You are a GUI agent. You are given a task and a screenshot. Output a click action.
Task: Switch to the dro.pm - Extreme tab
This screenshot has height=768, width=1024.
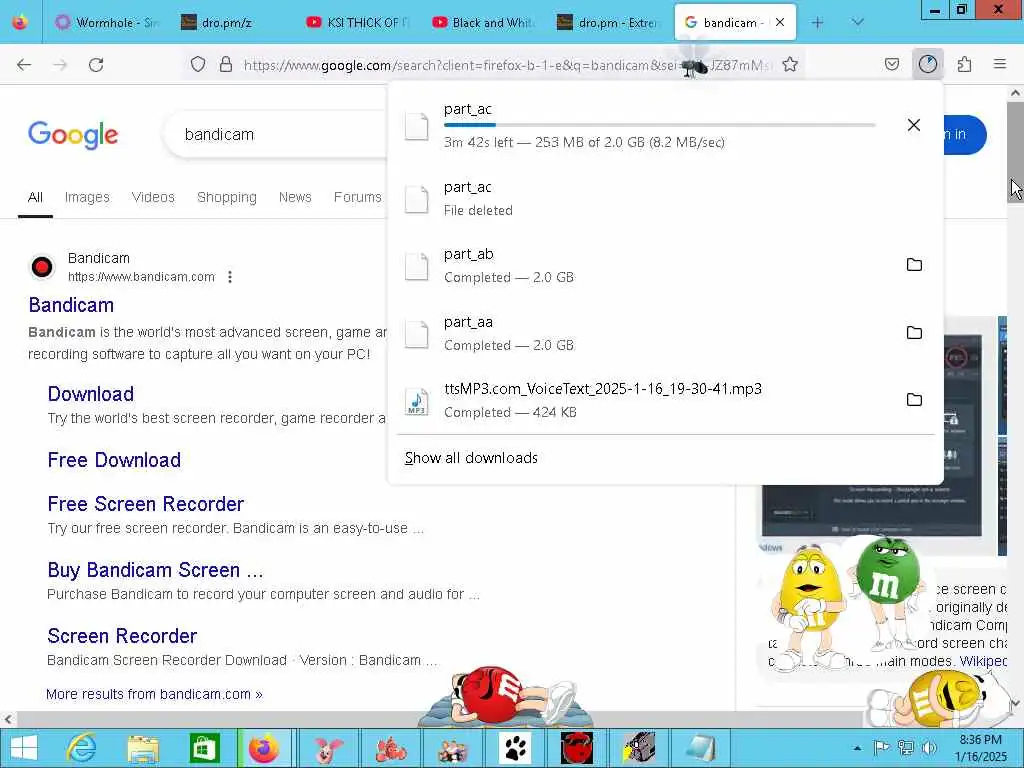[611, 22]
